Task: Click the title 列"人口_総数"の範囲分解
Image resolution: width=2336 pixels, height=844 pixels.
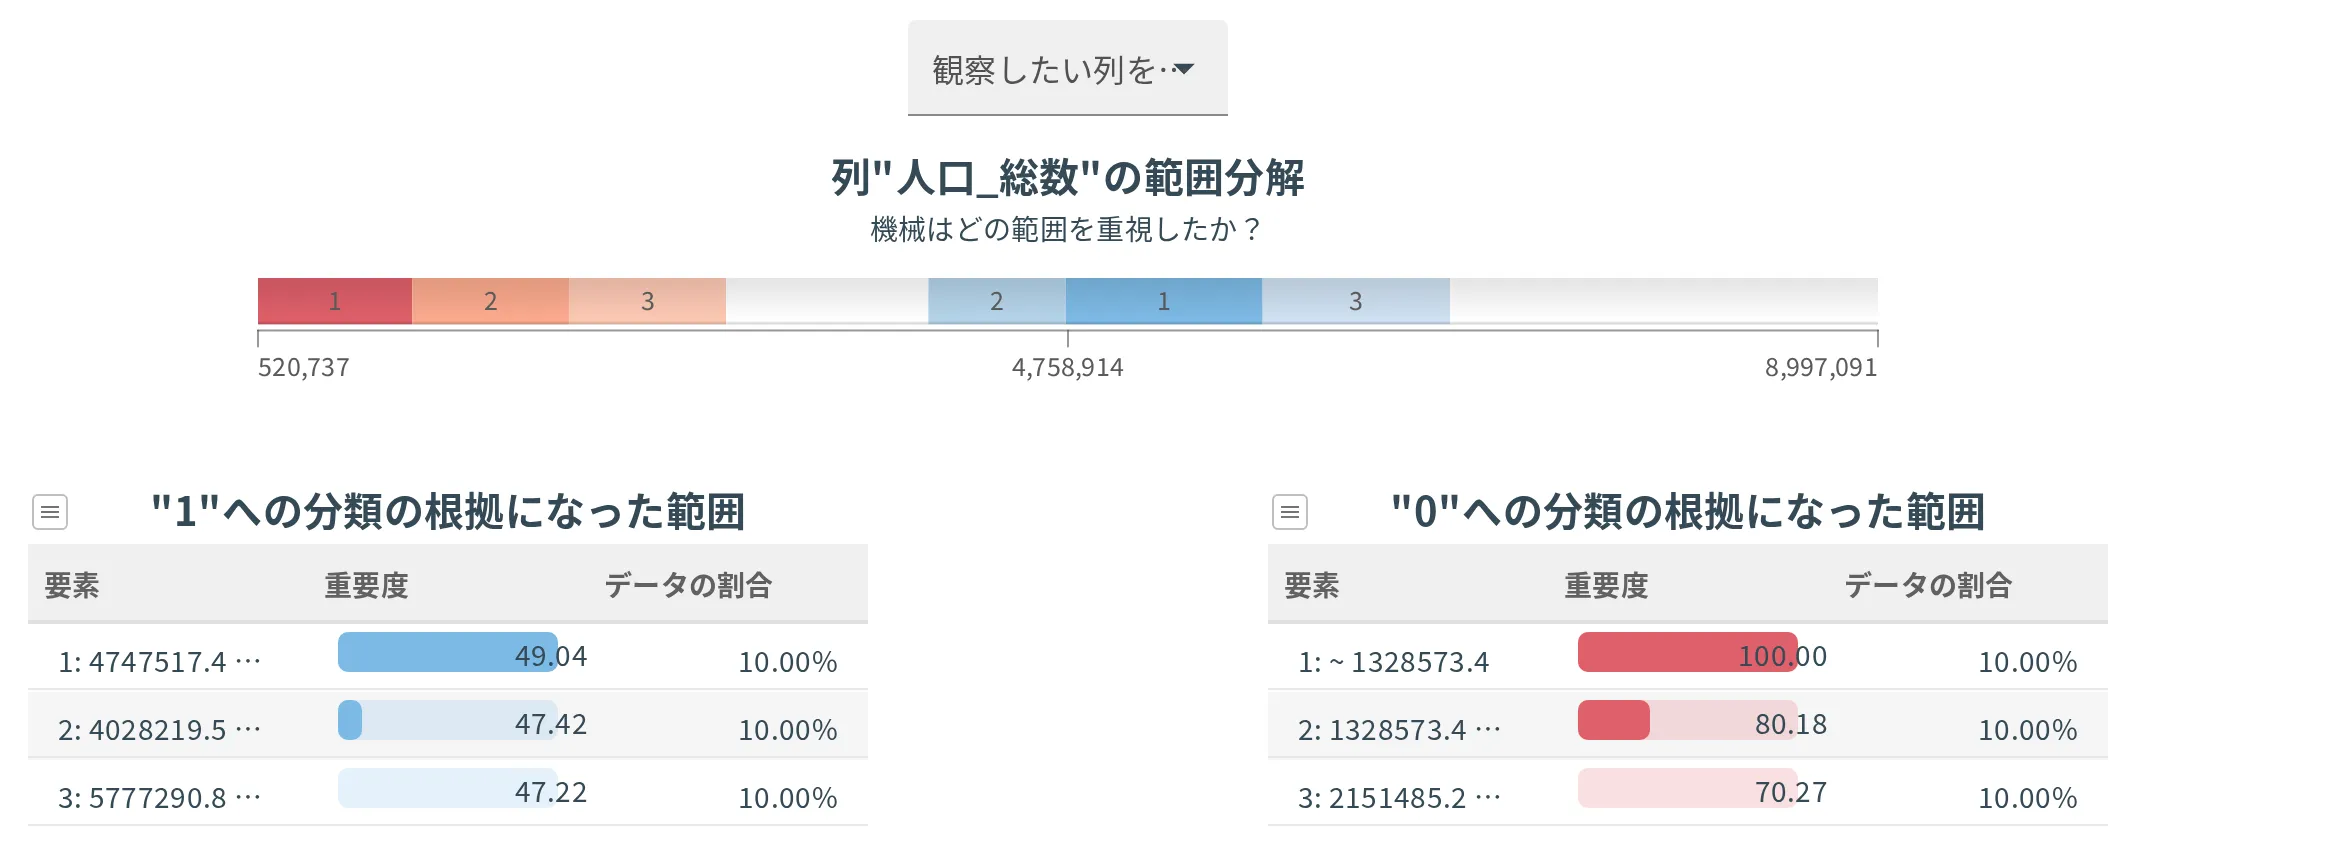Action: tap(1068, 178)
